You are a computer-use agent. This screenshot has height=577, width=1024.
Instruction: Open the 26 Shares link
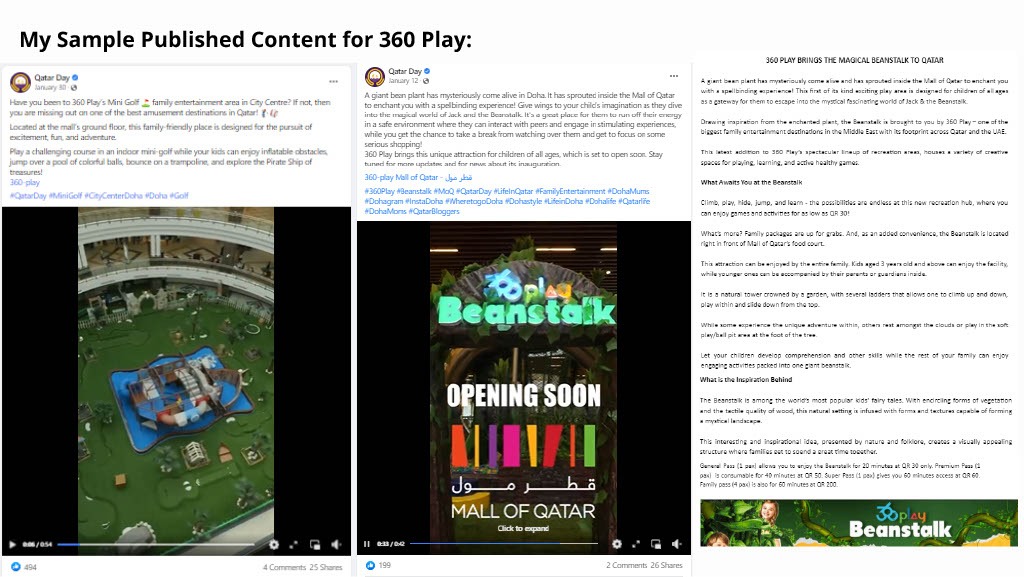[x=666, y=565]
